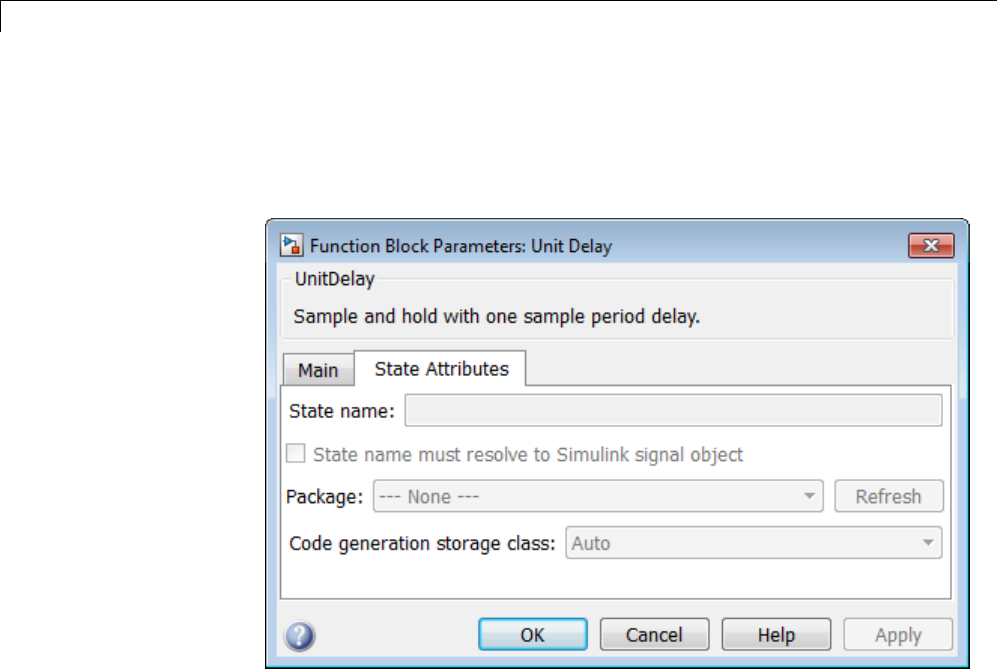Click the storage class dropdown arrow
997x669 pixels.
928,544
